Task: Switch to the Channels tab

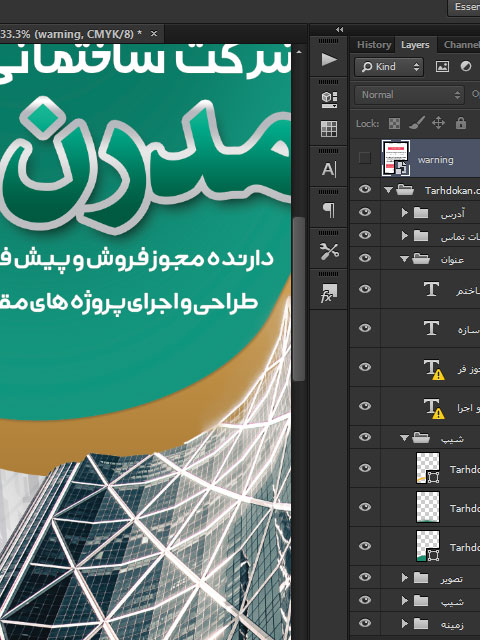Action: point(461,44)
